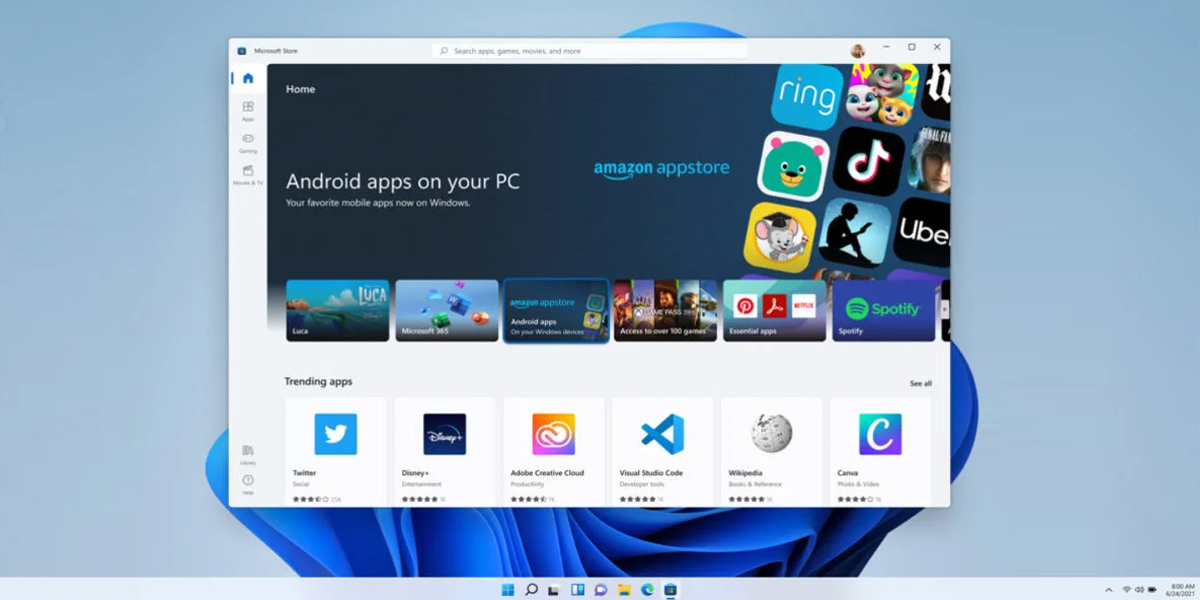Open the Library in the sidebar
The height and width of the screenshot is (600, 1200).
point(248,455)
